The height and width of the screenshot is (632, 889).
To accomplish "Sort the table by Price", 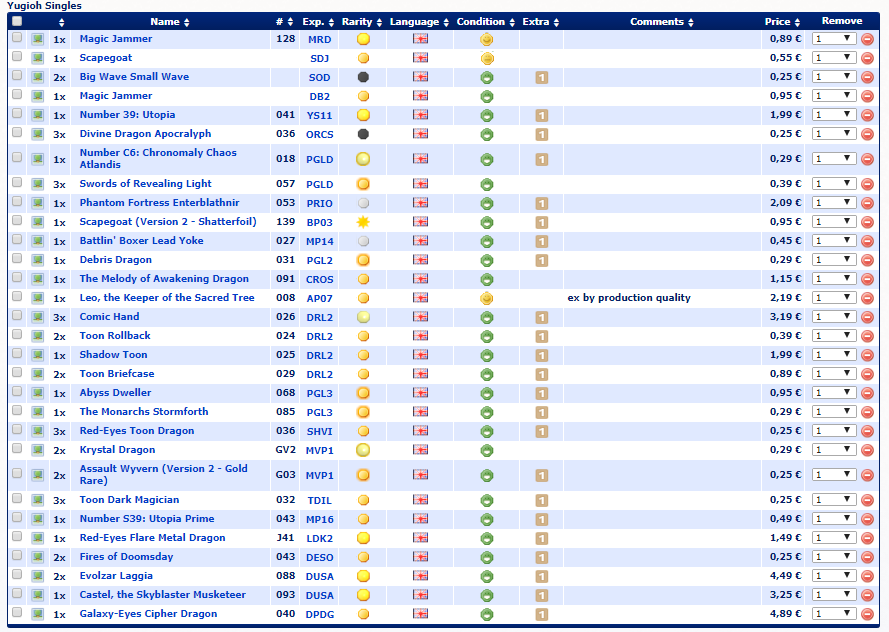I will [782, 22].
